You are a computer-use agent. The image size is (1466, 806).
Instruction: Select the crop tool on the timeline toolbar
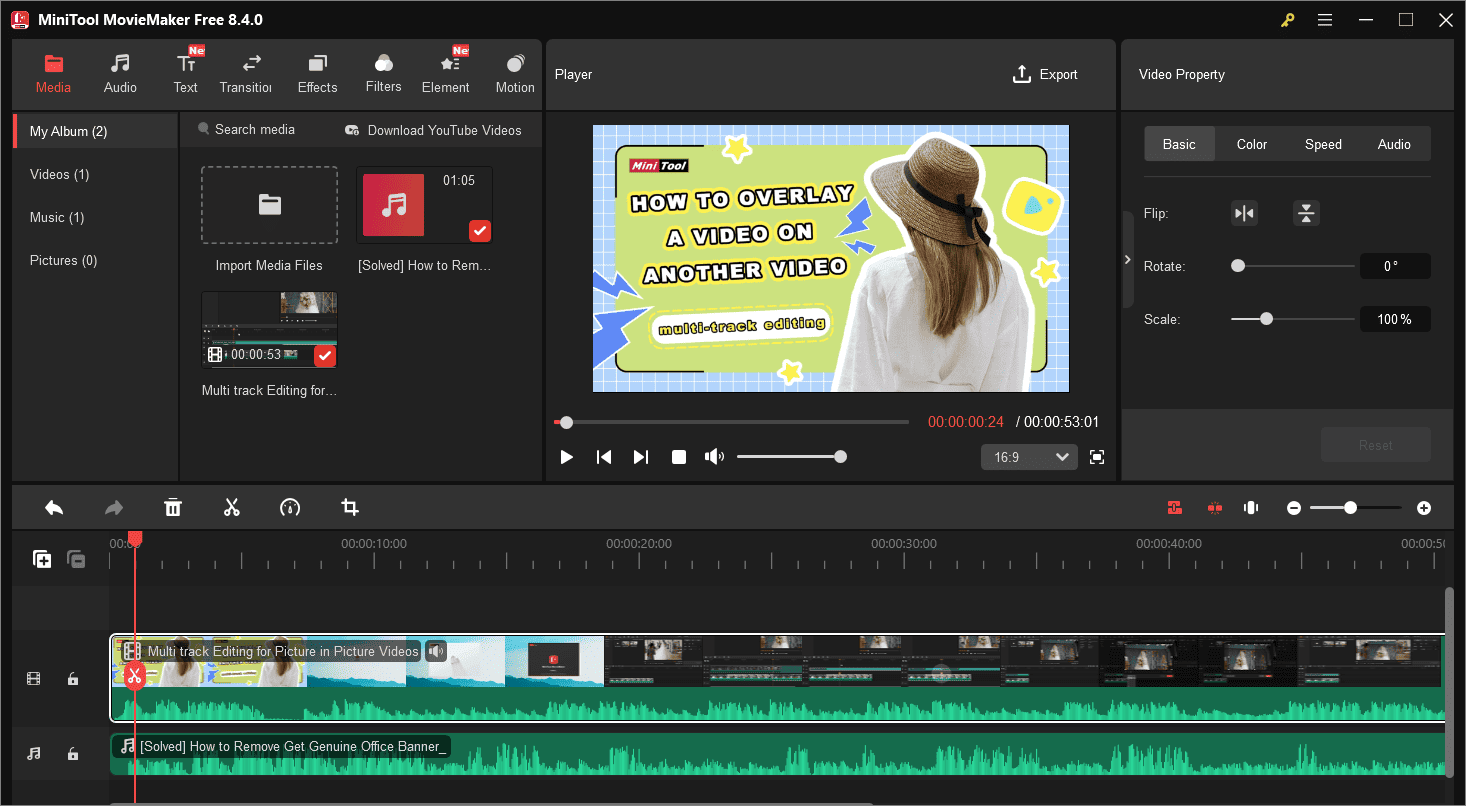[x=349, y=507]
